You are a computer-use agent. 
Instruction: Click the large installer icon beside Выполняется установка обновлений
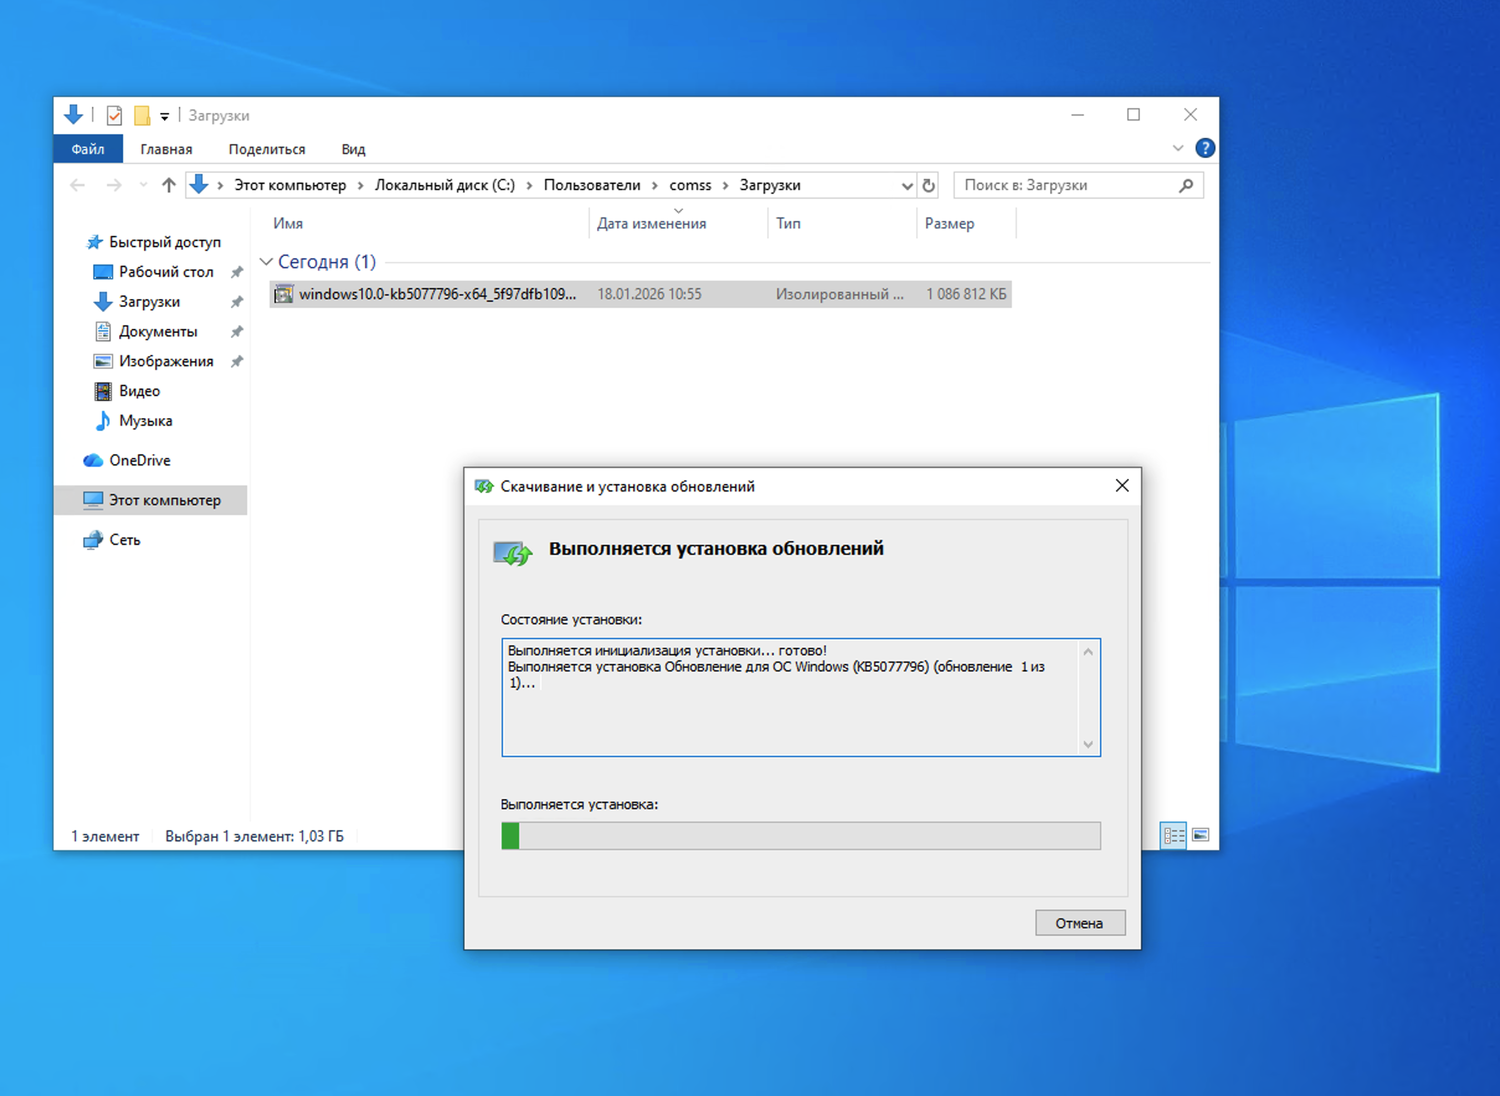pyautogui.click(x=513, y=553)
